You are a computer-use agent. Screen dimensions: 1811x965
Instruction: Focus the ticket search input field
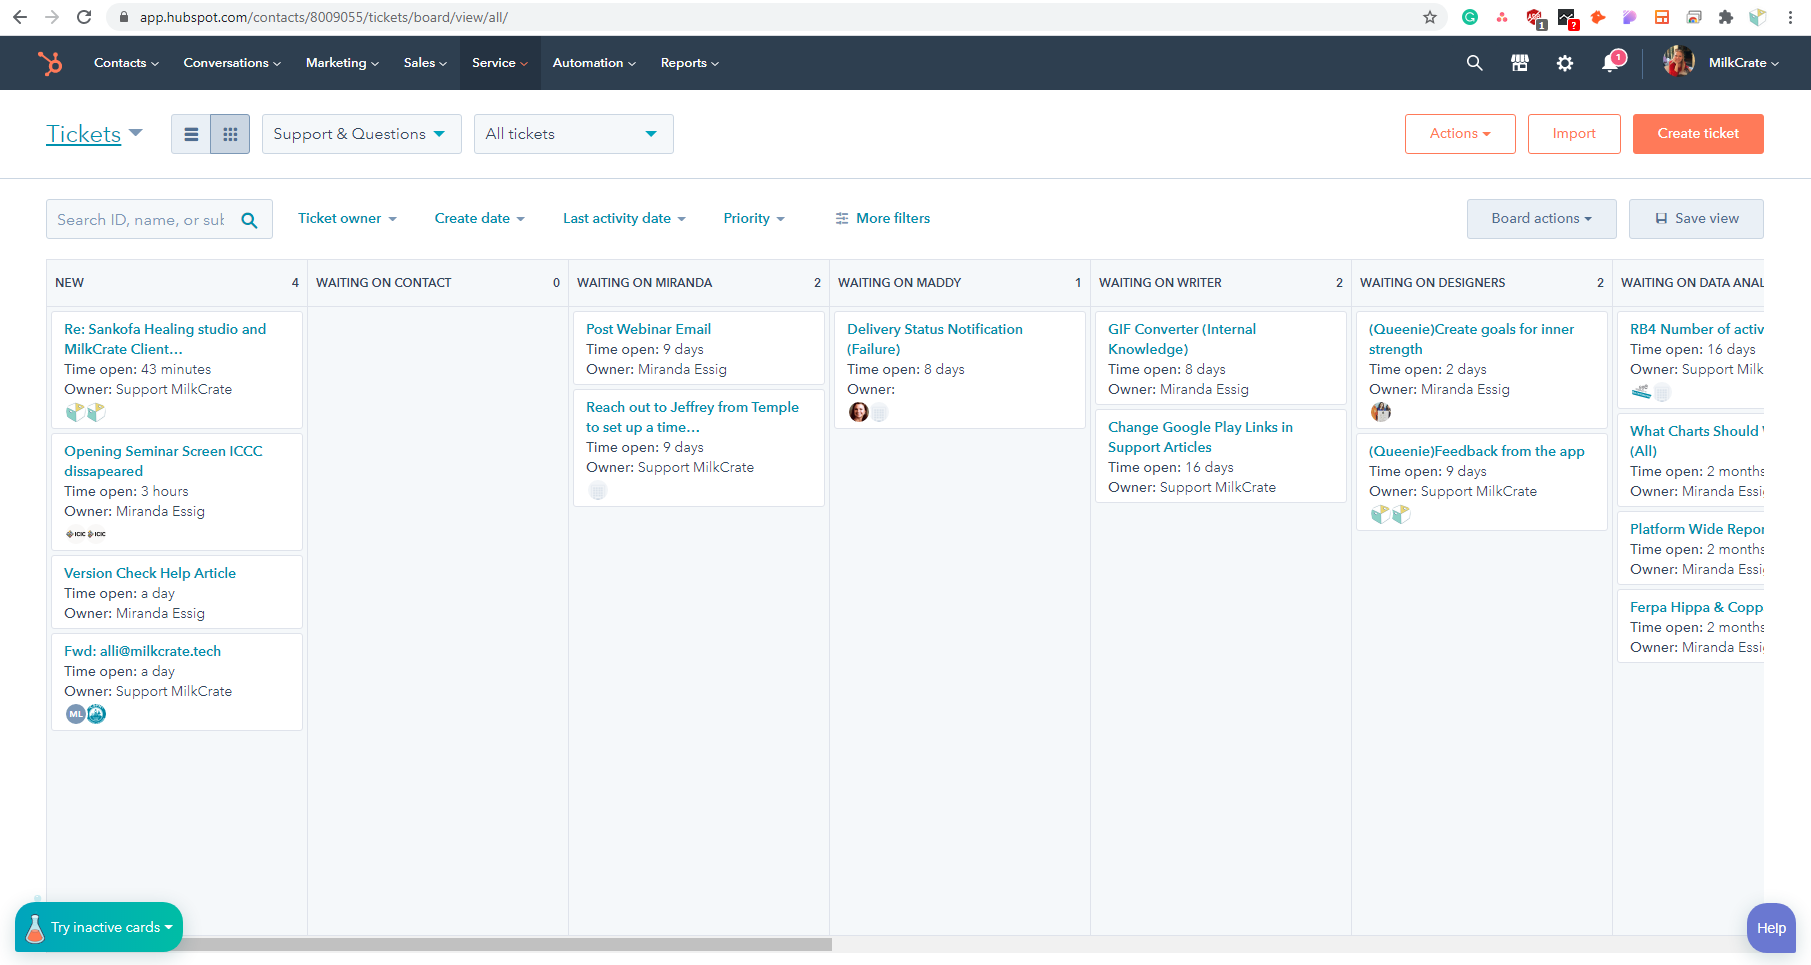140,220
